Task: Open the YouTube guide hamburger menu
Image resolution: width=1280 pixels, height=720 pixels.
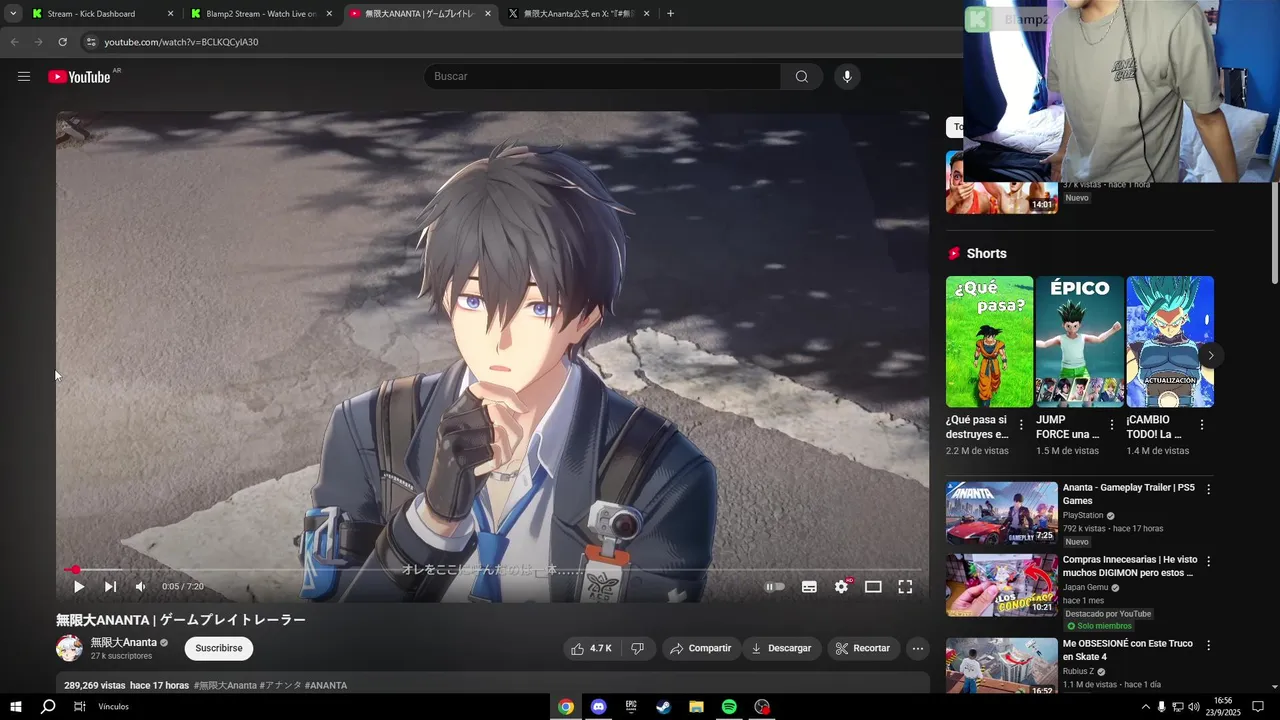Action: [24, 77]
